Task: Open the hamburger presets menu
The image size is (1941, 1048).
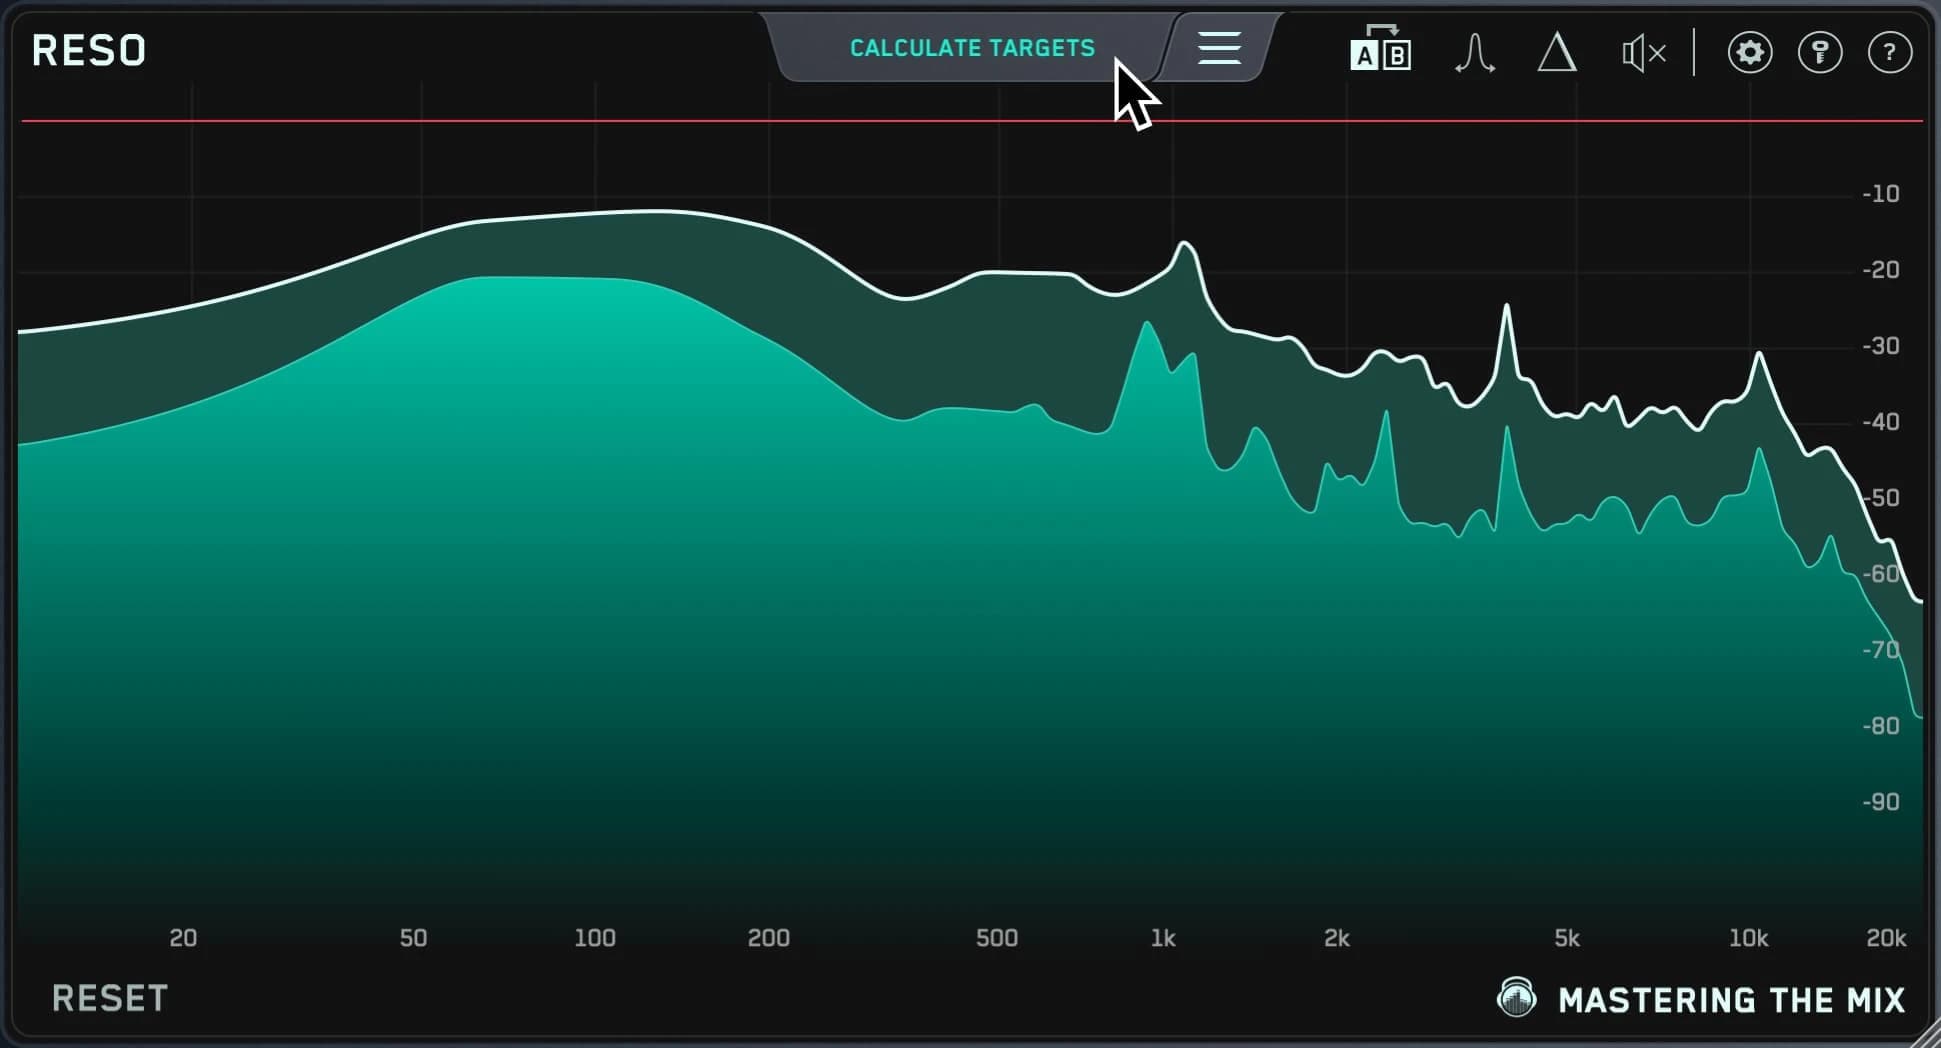Action: click(1219, 48)
